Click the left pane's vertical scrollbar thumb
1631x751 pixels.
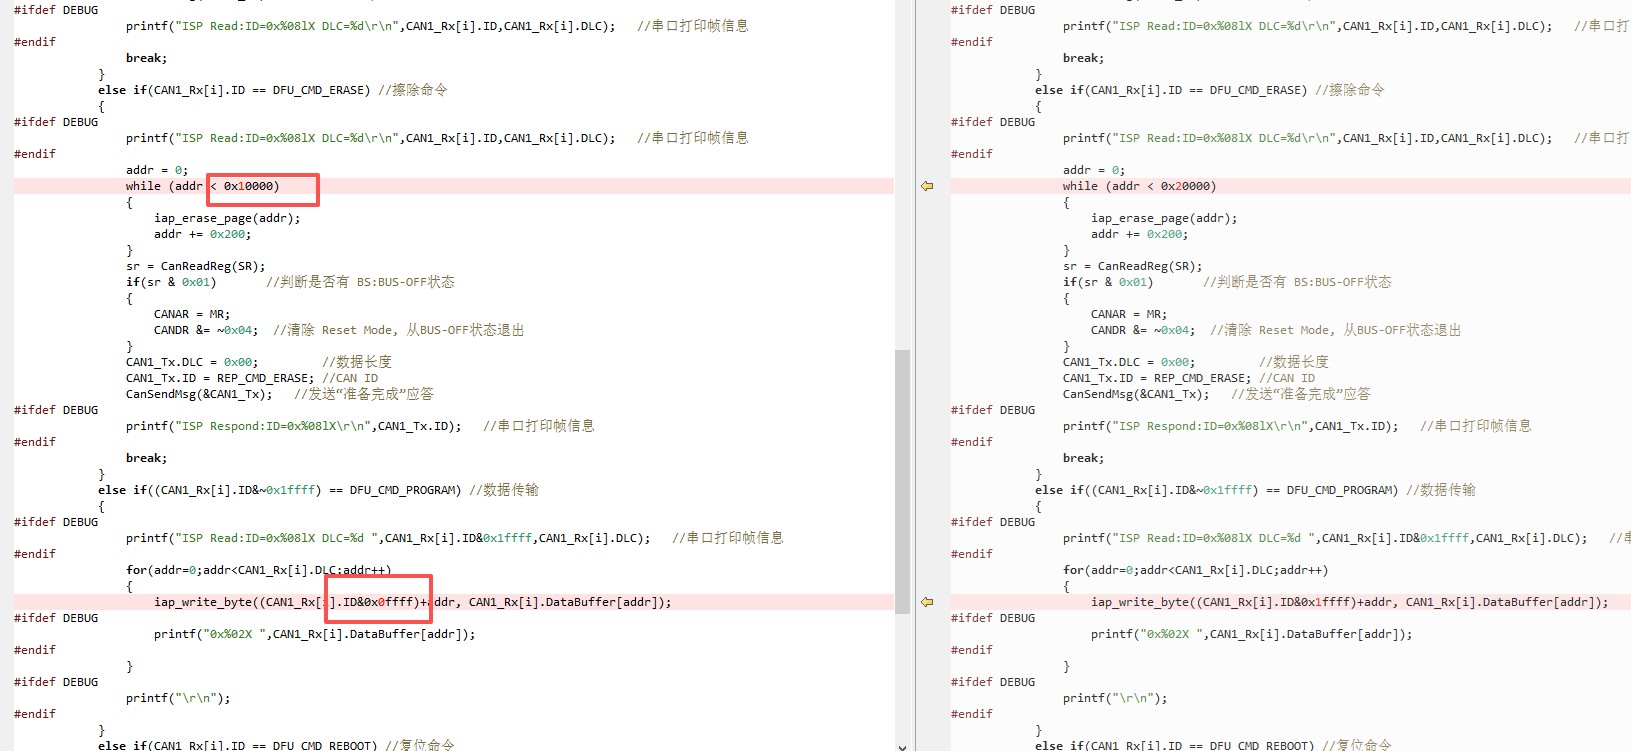(x=902, y=480)
